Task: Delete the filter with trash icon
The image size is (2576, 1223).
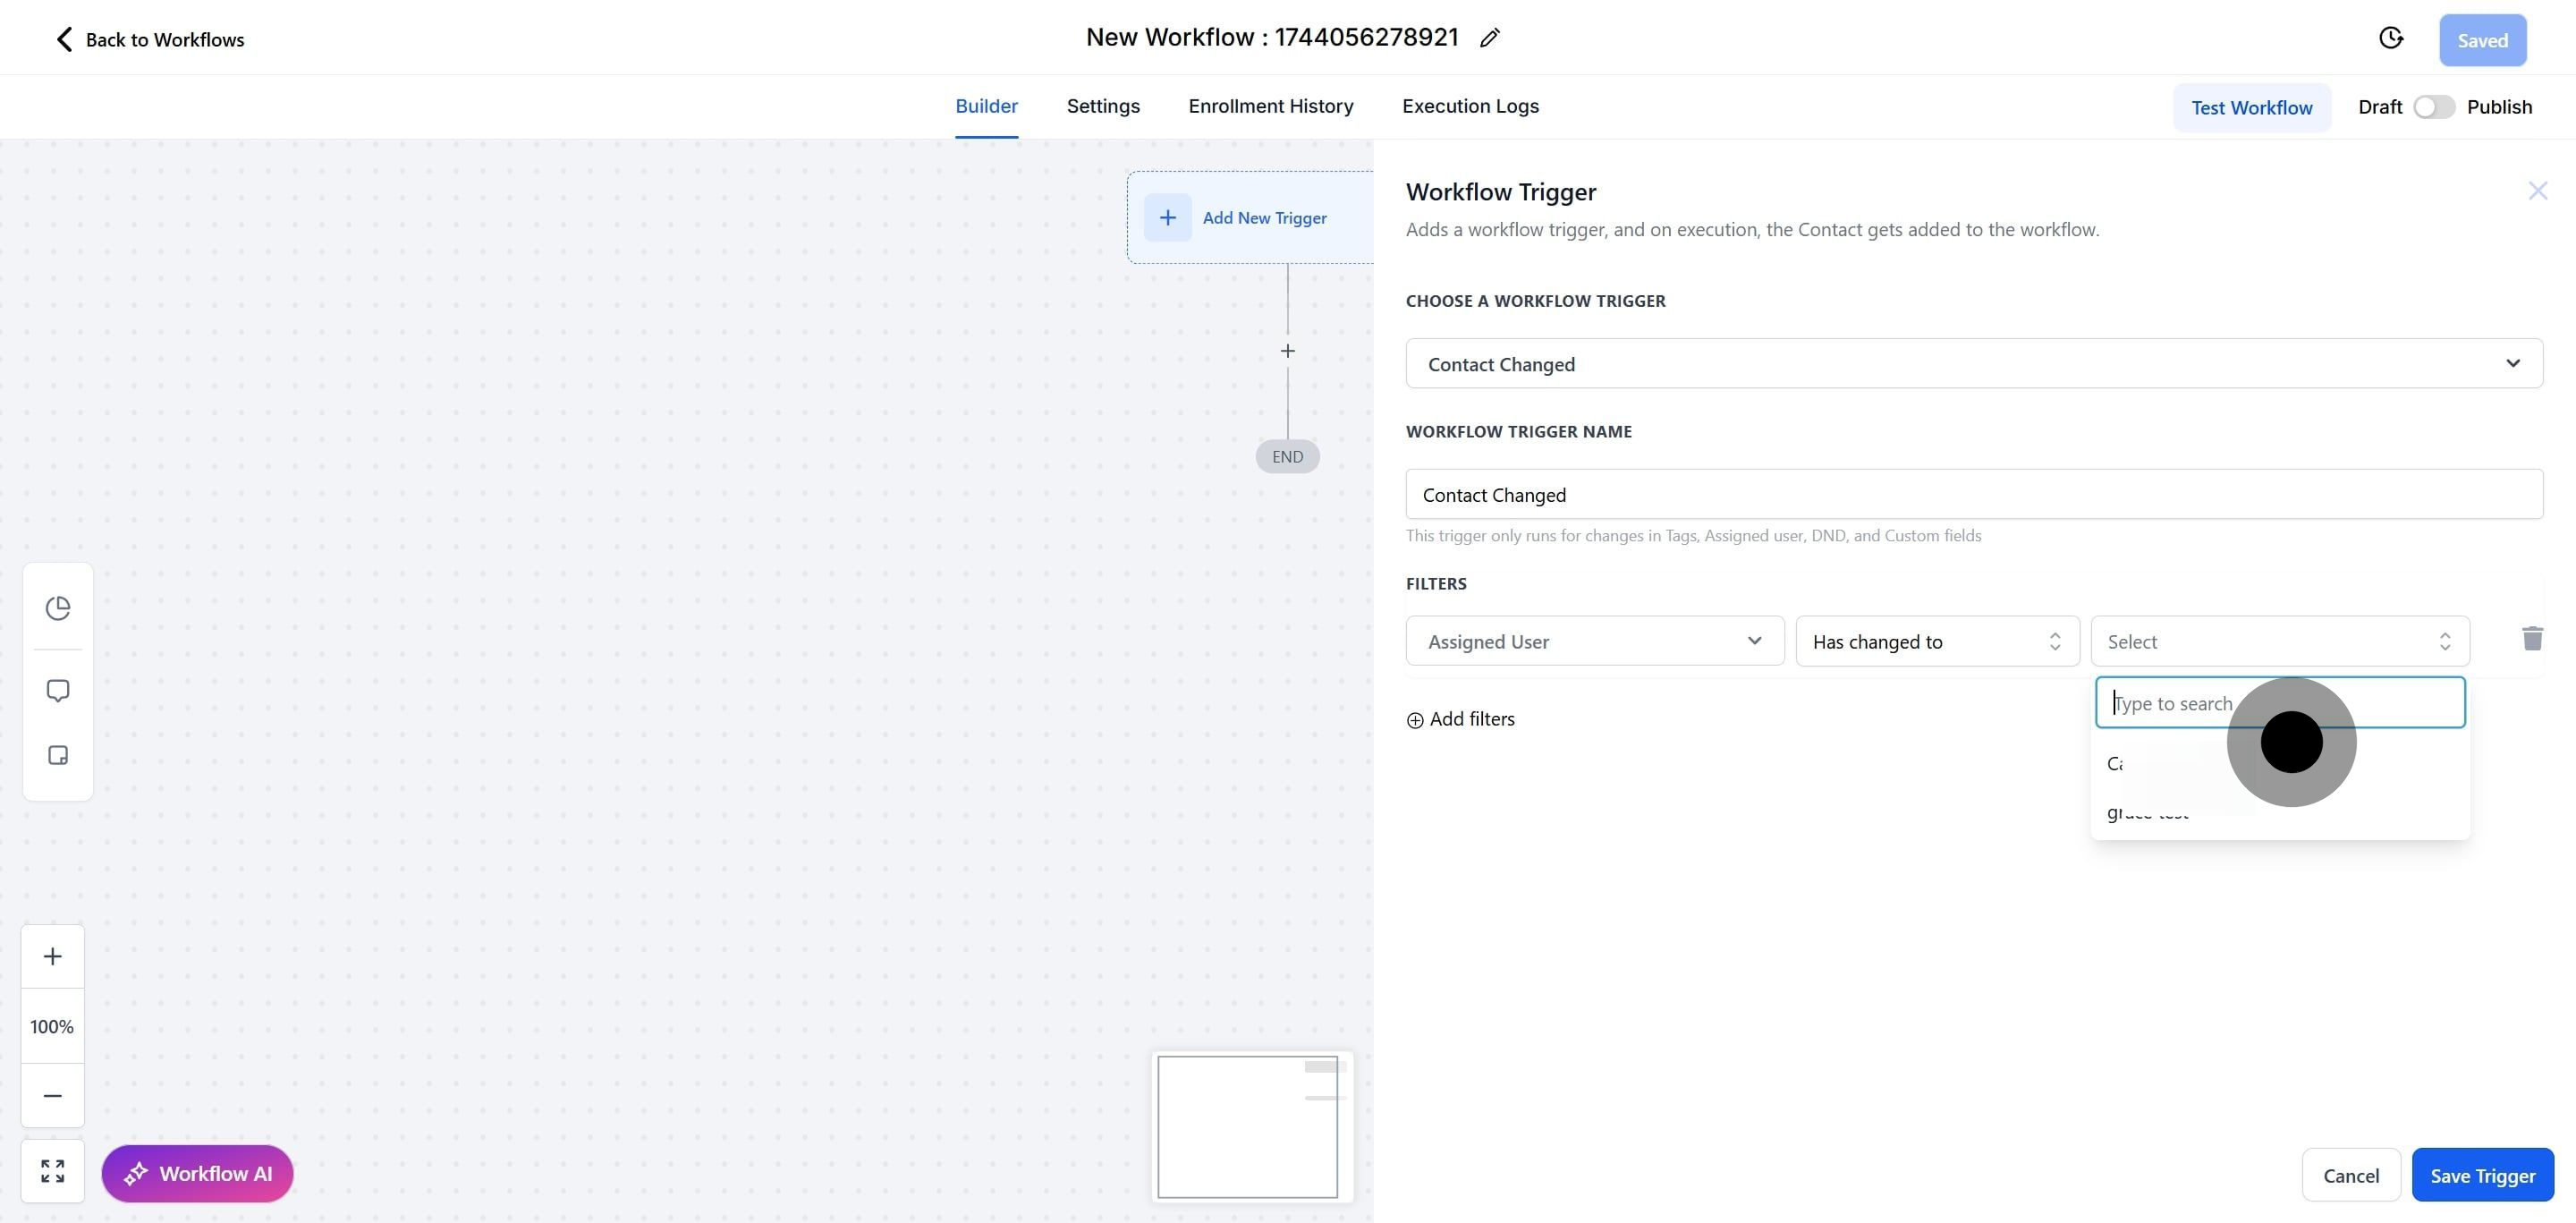Action: pos(2532,638)
